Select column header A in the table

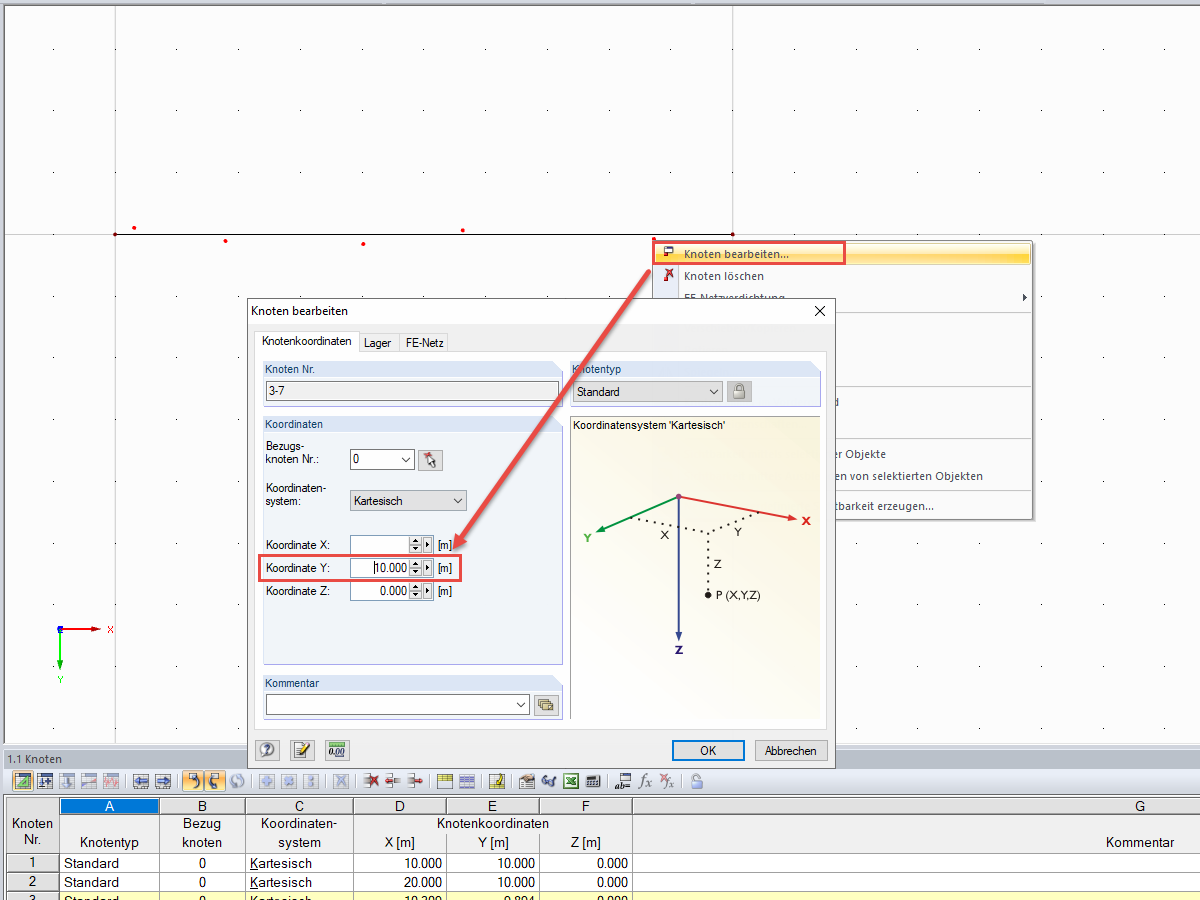[109, 806]
